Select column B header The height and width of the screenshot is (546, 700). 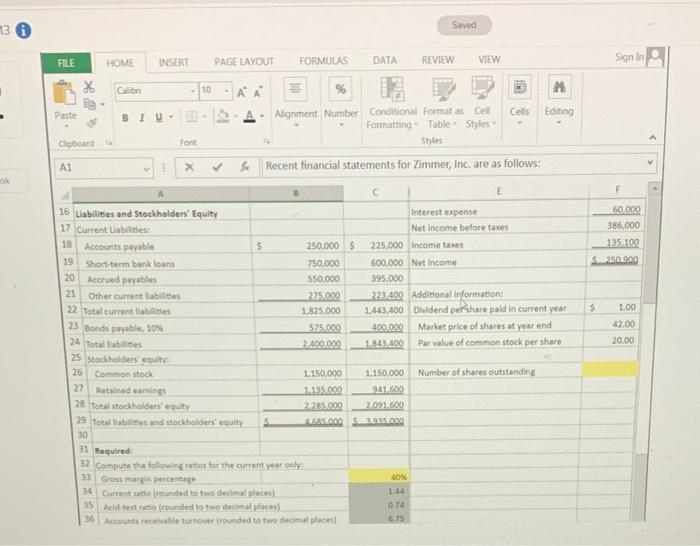point(296,193)
